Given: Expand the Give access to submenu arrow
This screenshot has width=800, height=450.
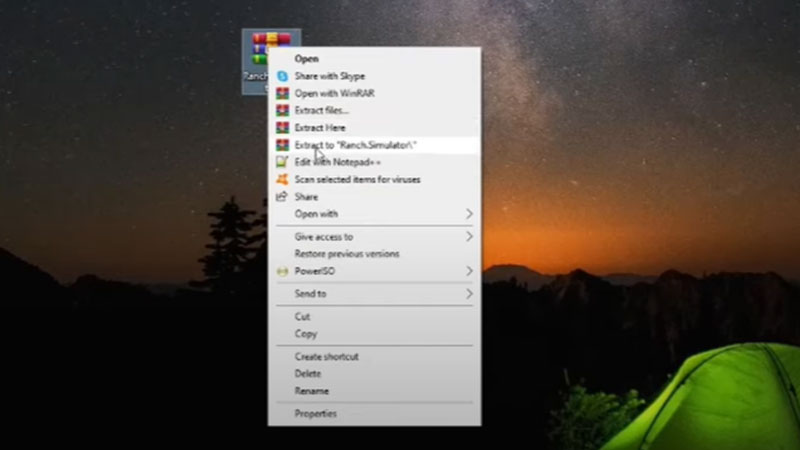Looking at the screenshot, I should [469, 237].
